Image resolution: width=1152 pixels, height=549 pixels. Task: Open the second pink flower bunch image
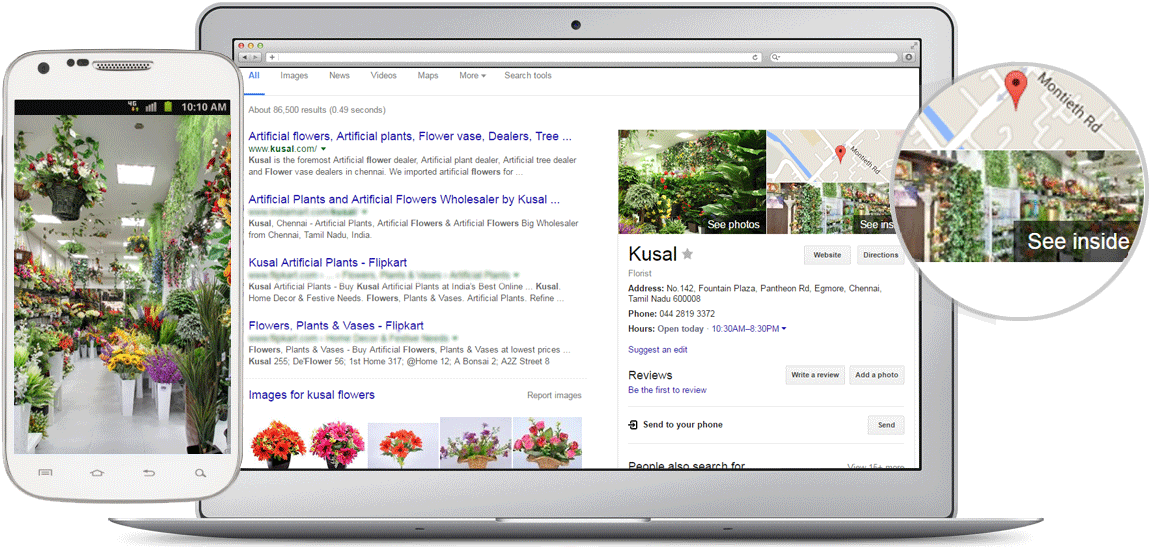[x=336, y=443]
